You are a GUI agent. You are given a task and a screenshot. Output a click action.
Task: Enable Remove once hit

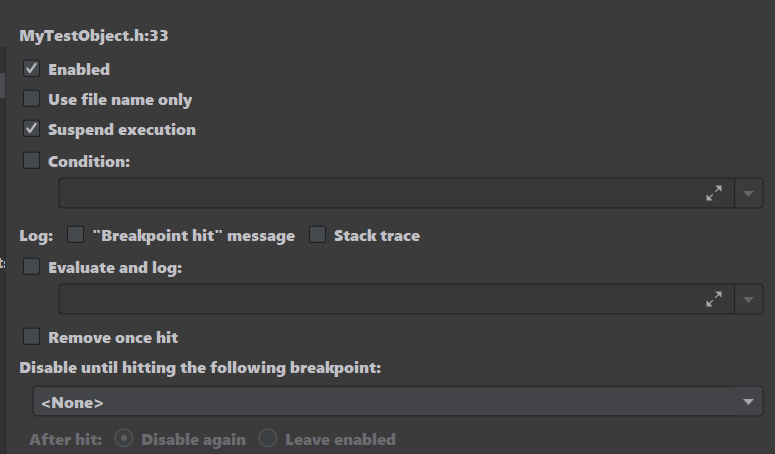pos(32,336)
